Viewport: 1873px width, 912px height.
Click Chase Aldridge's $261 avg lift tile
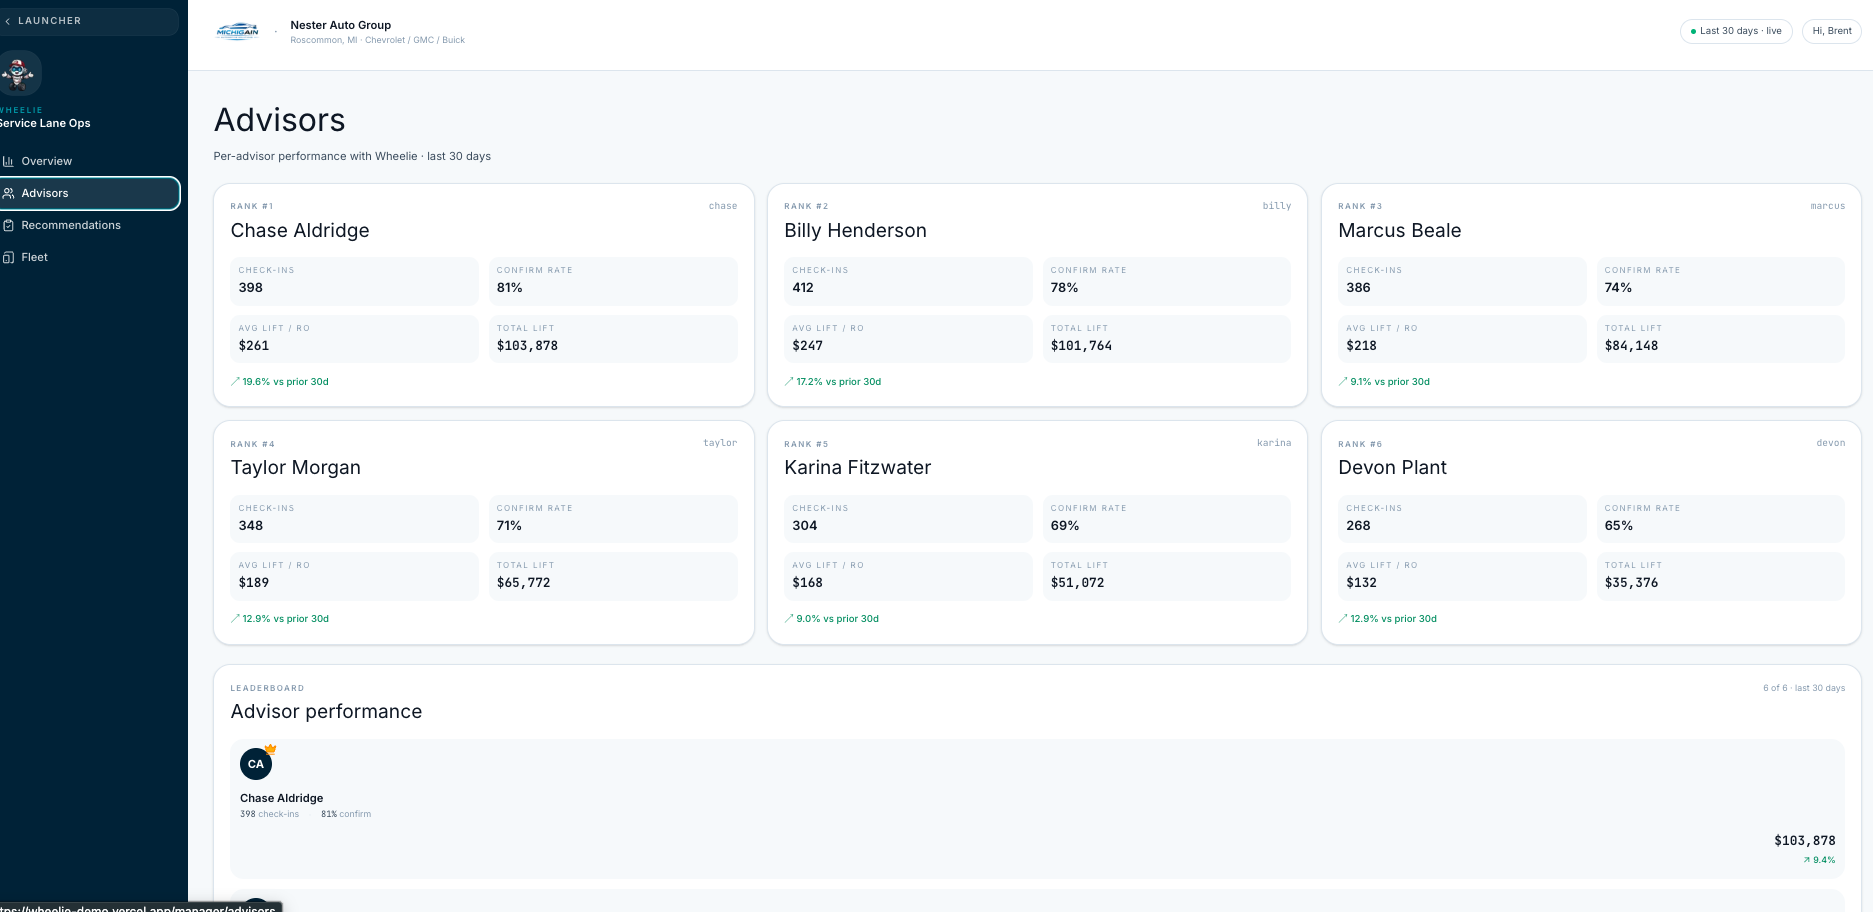(x=355, y=339)
